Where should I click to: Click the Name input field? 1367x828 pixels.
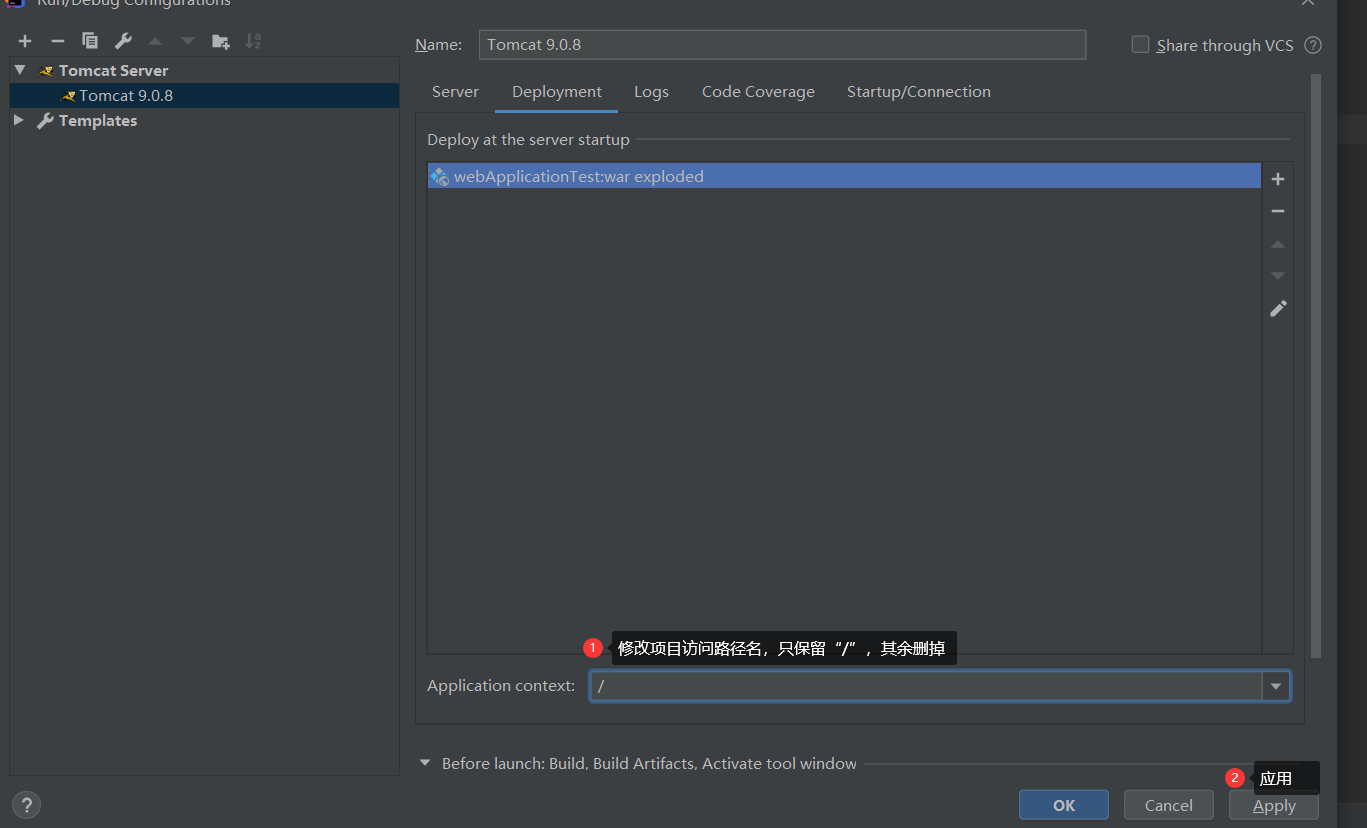pyautogui.click(x=782, y=45)
